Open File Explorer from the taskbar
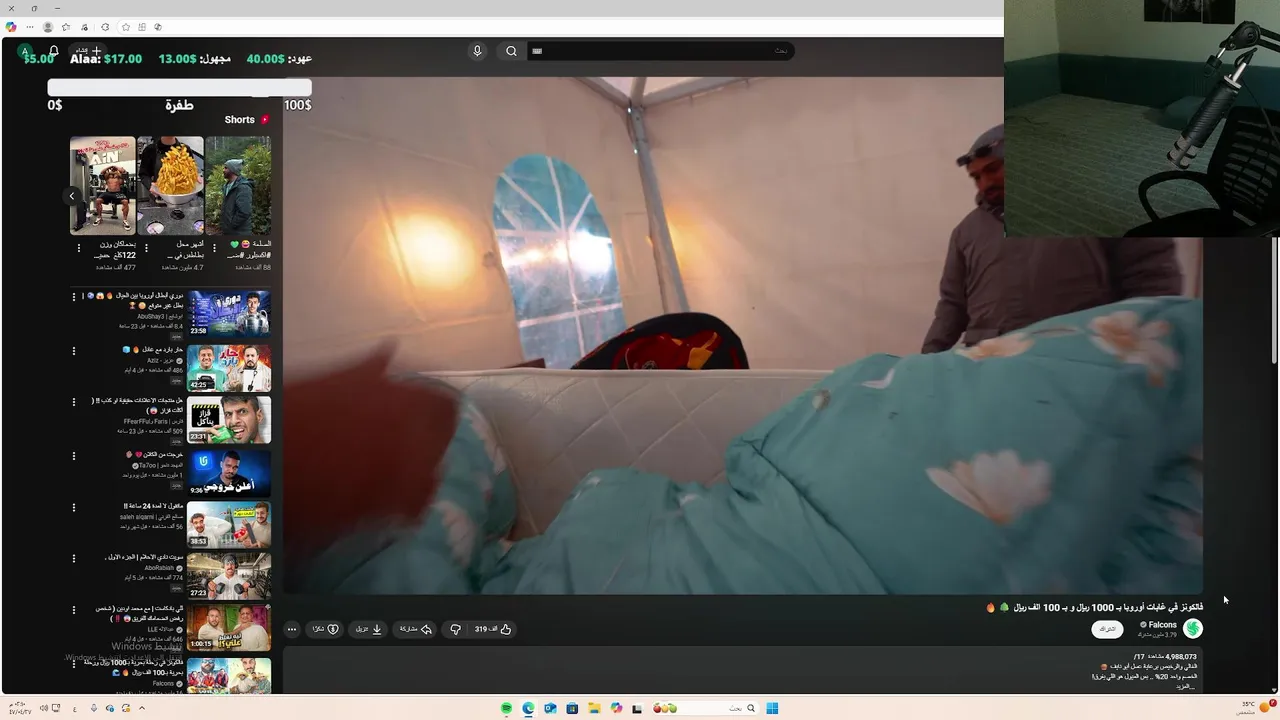This screenshot has width=1280, height=720. tap(594, 708)
